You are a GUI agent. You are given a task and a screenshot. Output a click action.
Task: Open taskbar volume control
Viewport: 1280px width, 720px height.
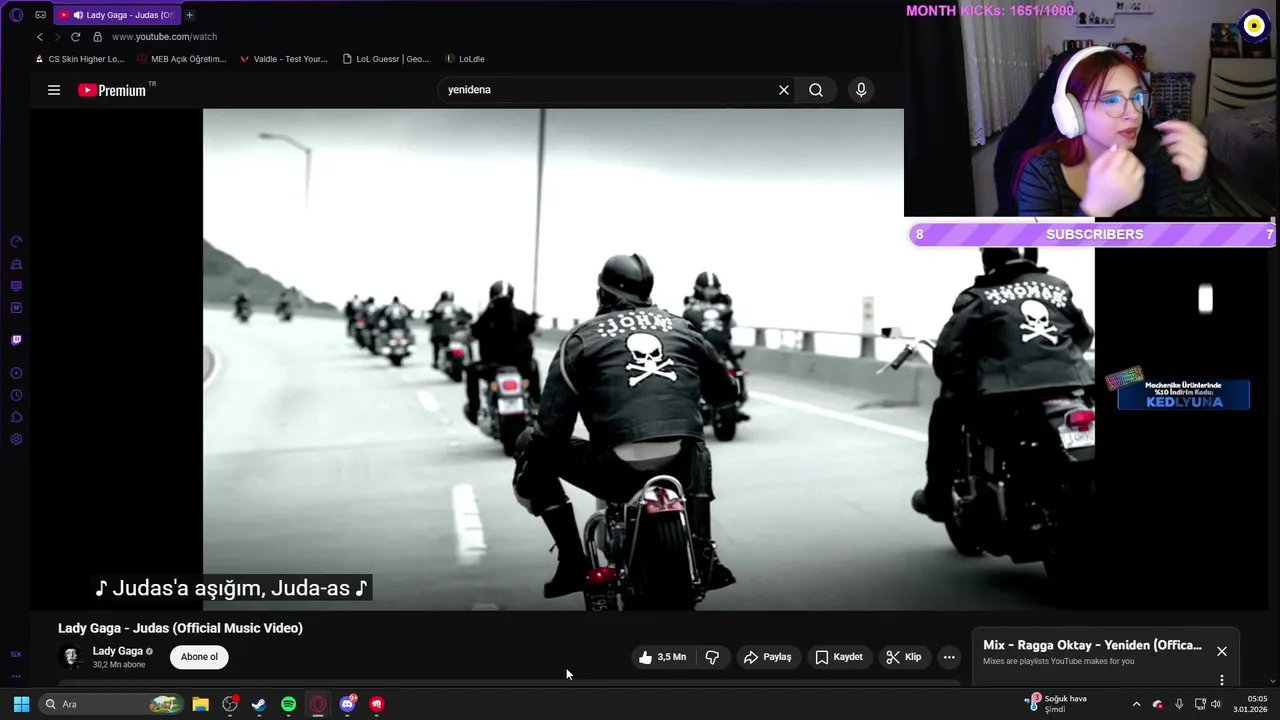pos(1216,704)
